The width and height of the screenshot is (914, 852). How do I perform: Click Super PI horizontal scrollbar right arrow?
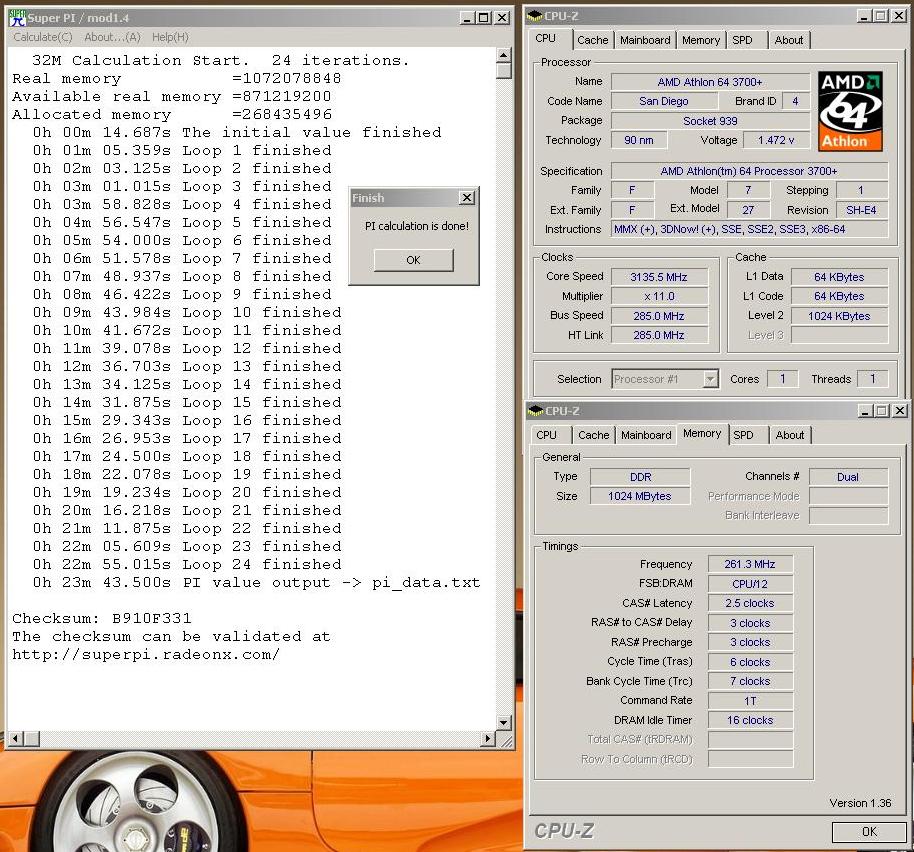[488, 740]
